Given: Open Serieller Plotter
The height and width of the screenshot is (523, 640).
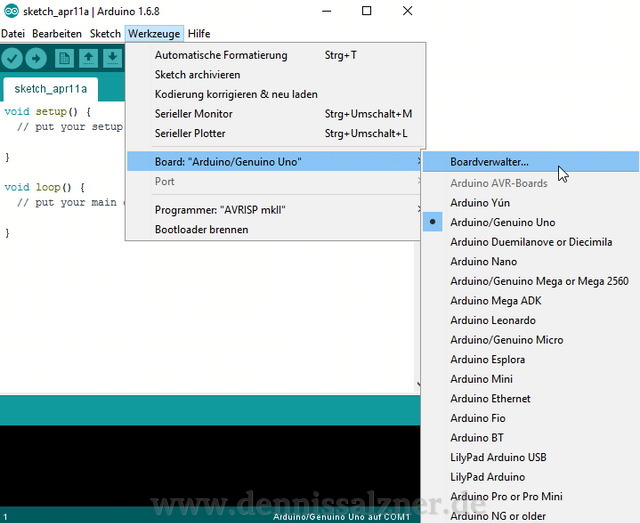Looking at the screenshot, I should tap(276, 134).
